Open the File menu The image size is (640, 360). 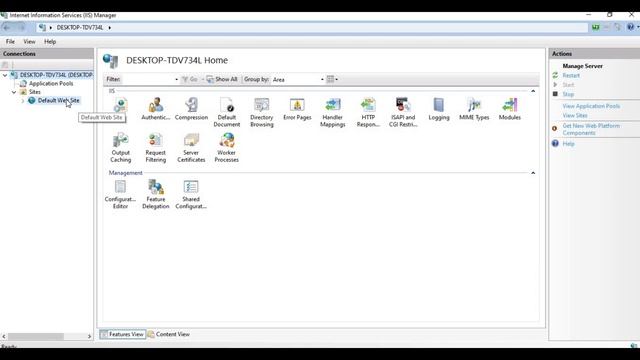(x=10, y=42)
